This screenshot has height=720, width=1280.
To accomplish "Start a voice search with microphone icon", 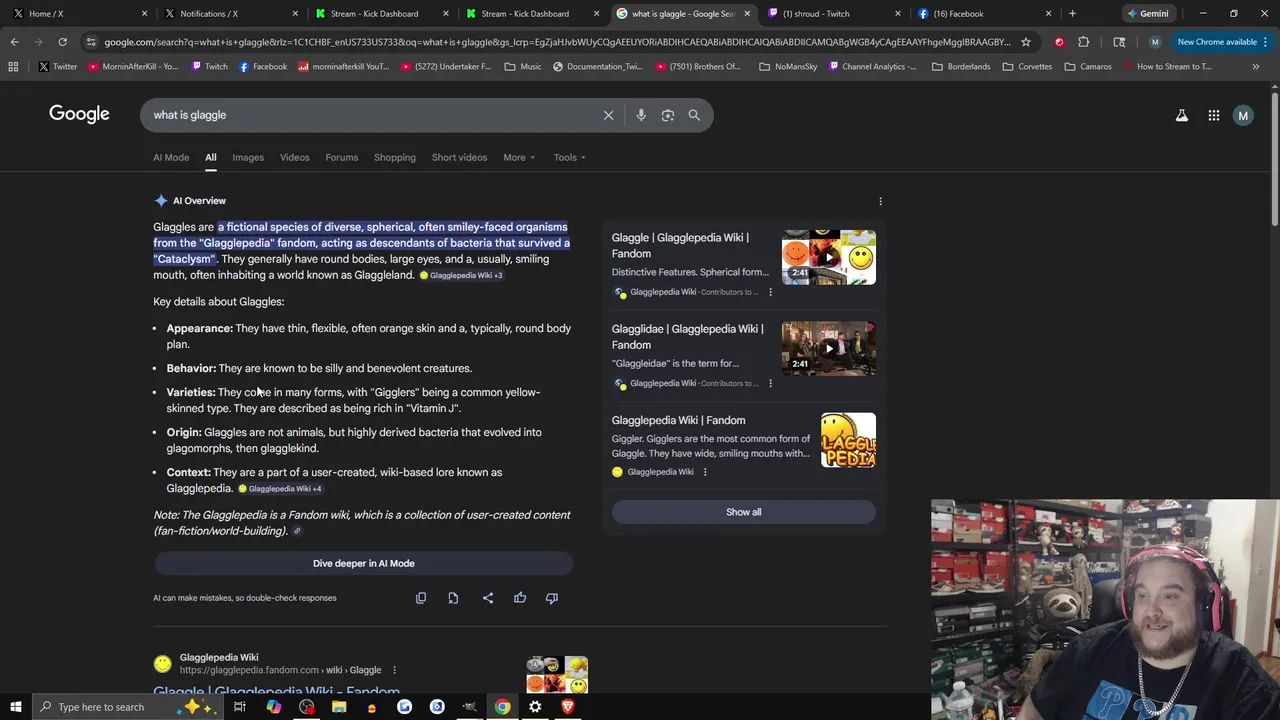I will [641, 115].
